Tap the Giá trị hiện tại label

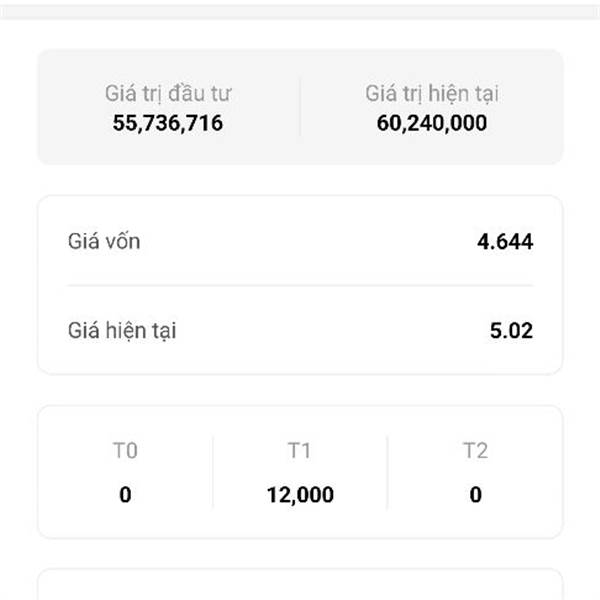point(432,94)
